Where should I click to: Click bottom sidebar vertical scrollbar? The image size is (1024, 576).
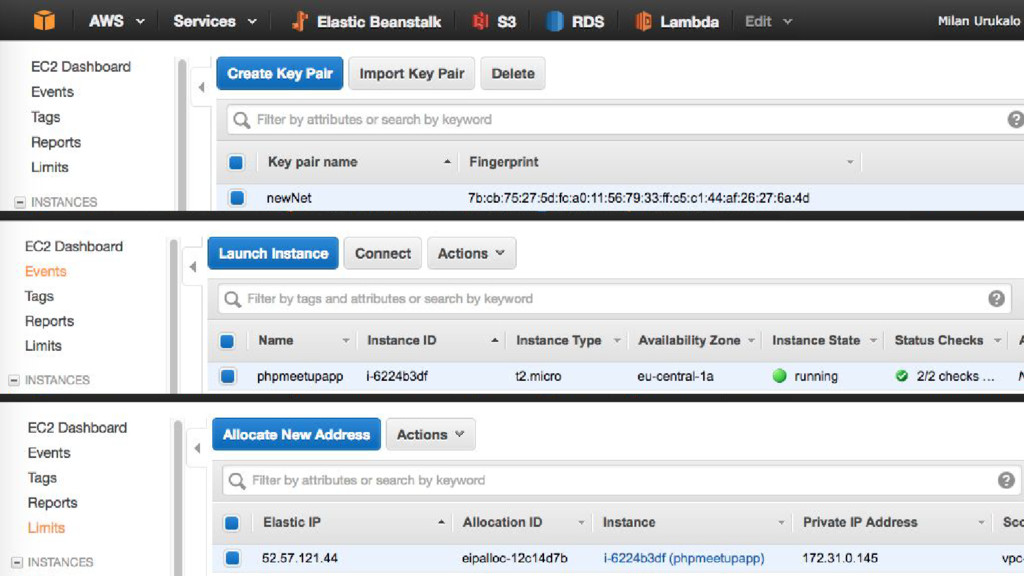(x=178, y=498)
